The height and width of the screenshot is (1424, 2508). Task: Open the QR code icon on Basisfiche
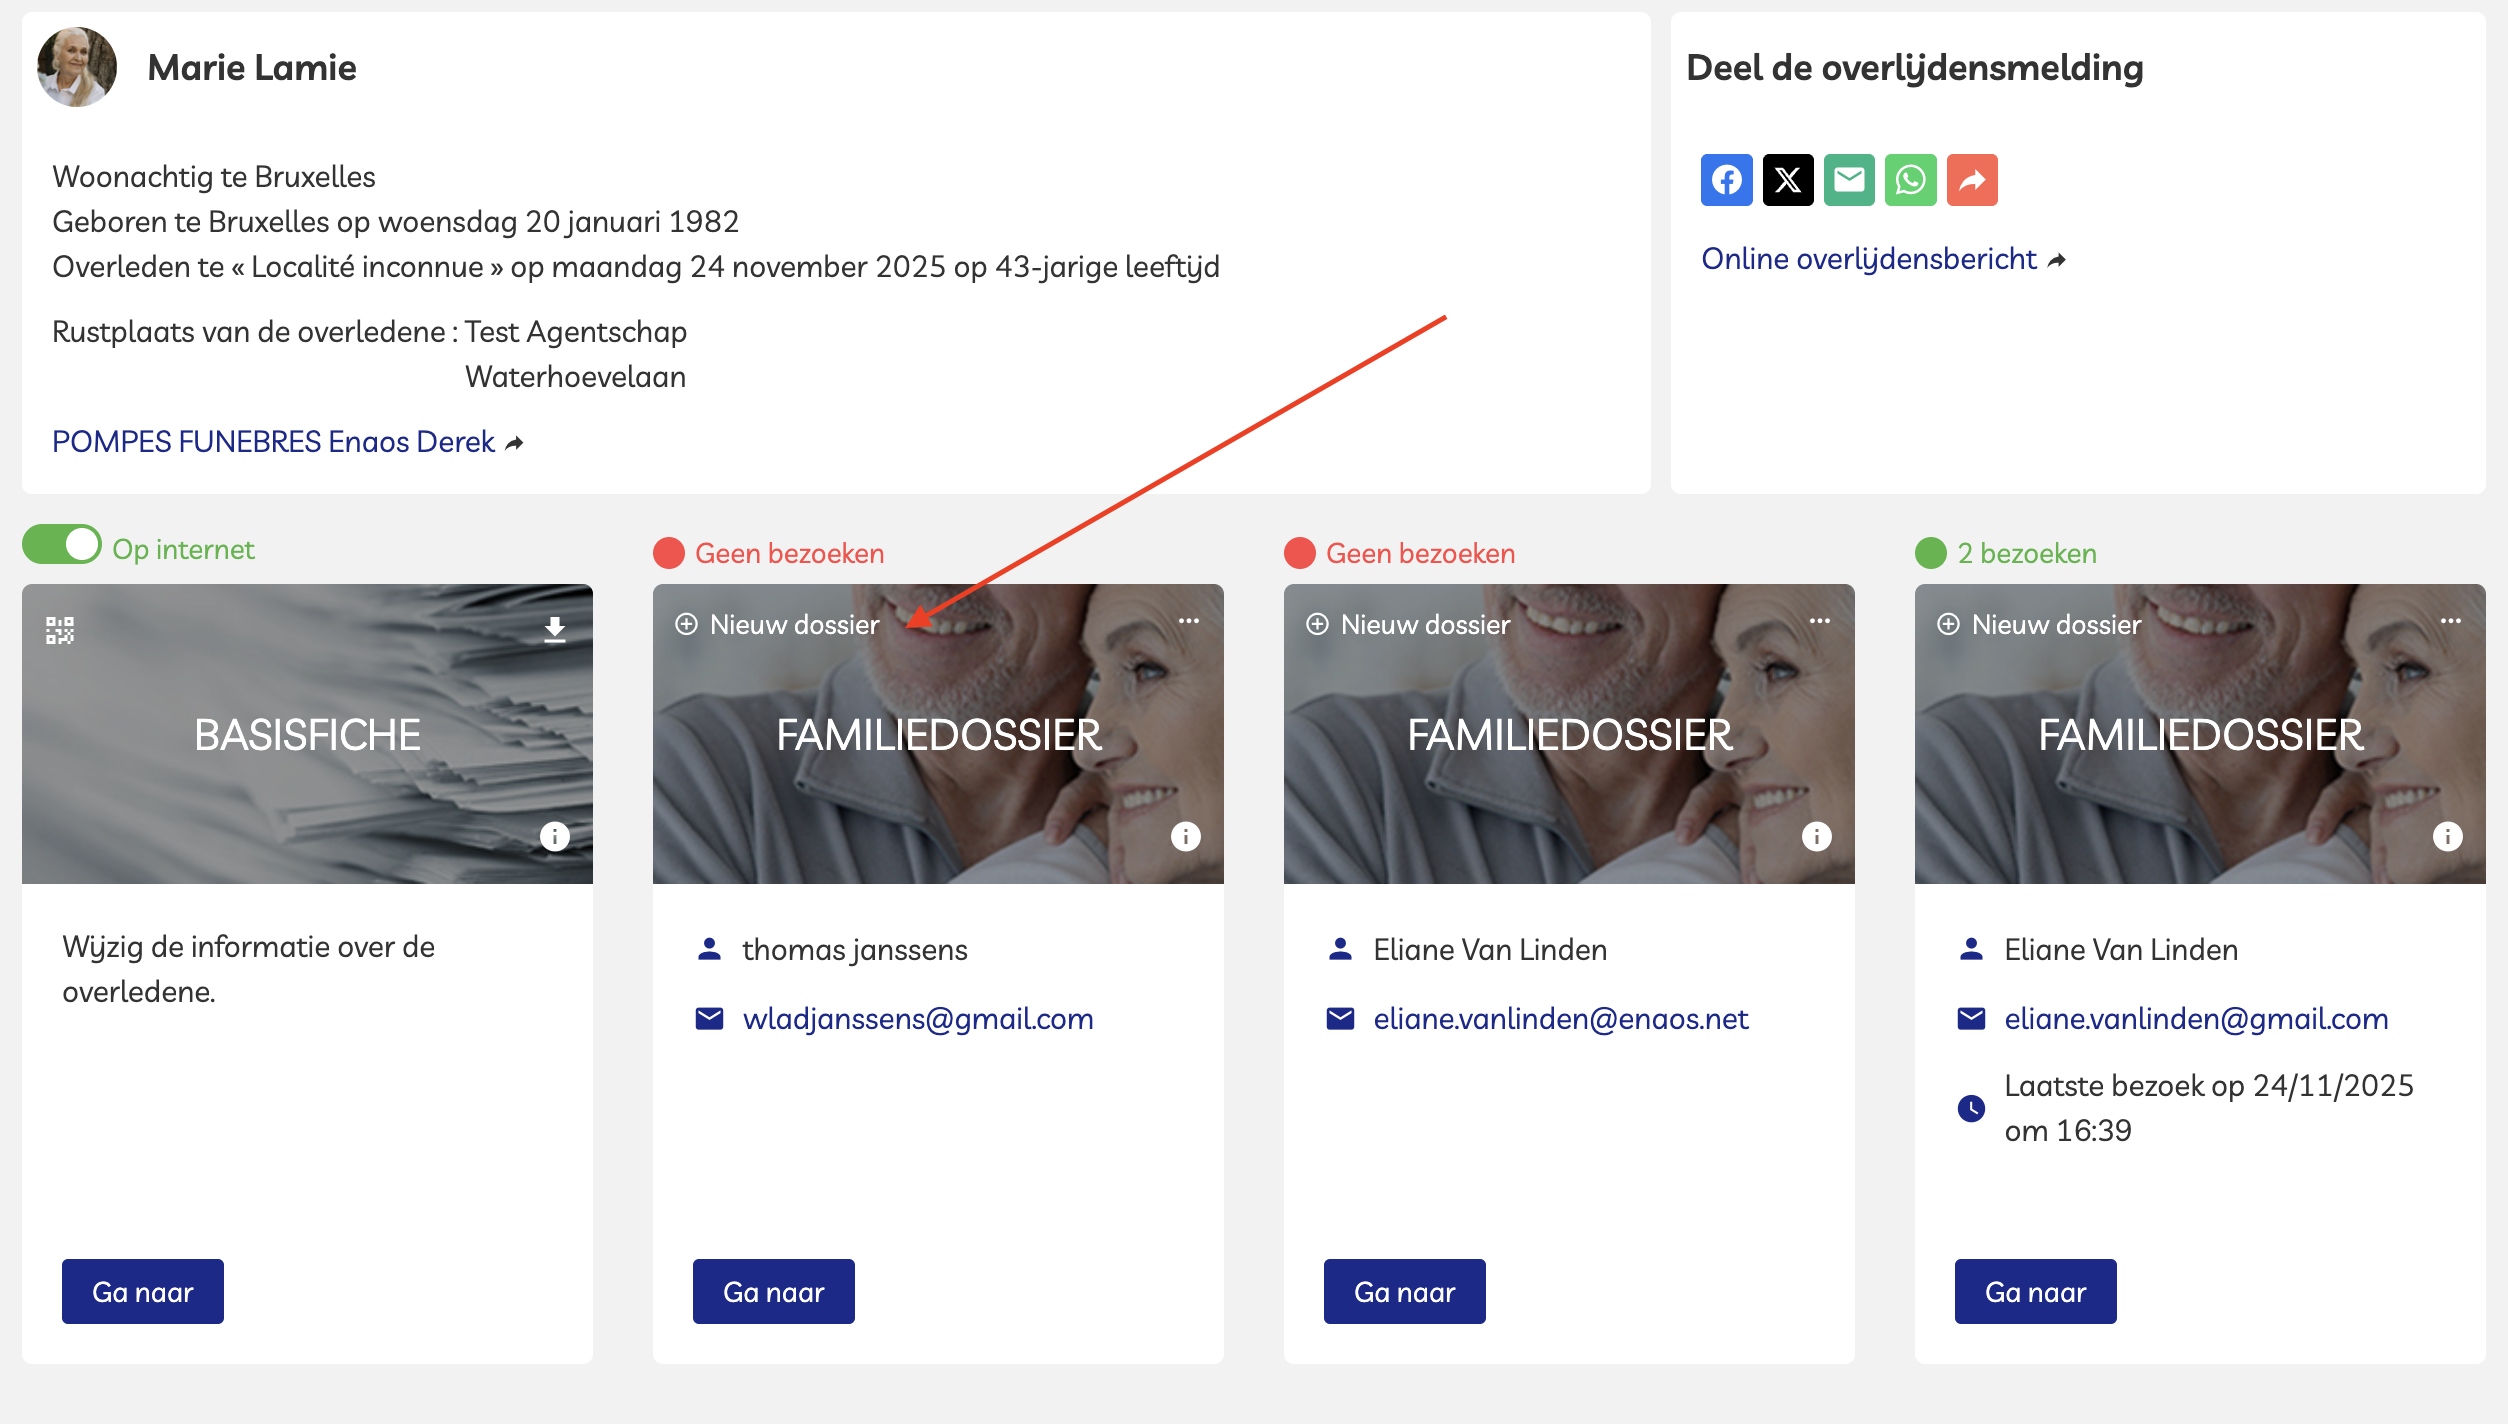coord(60,630)
